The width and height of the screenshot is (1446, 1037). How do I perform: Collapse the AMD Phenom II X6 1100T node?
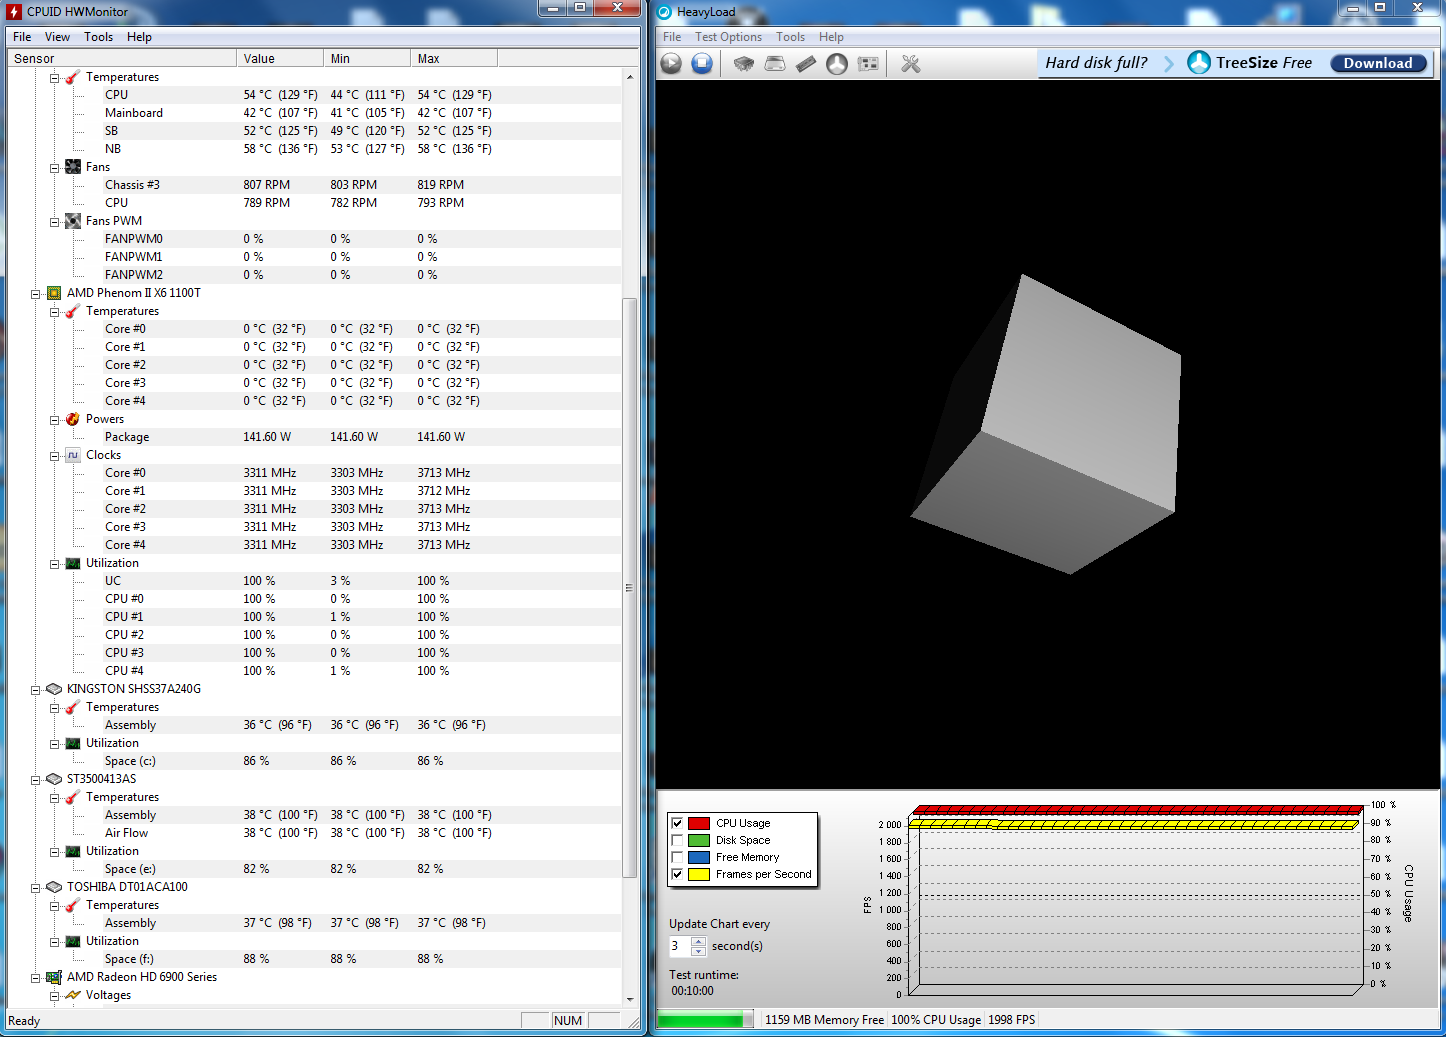pos(36,294)
